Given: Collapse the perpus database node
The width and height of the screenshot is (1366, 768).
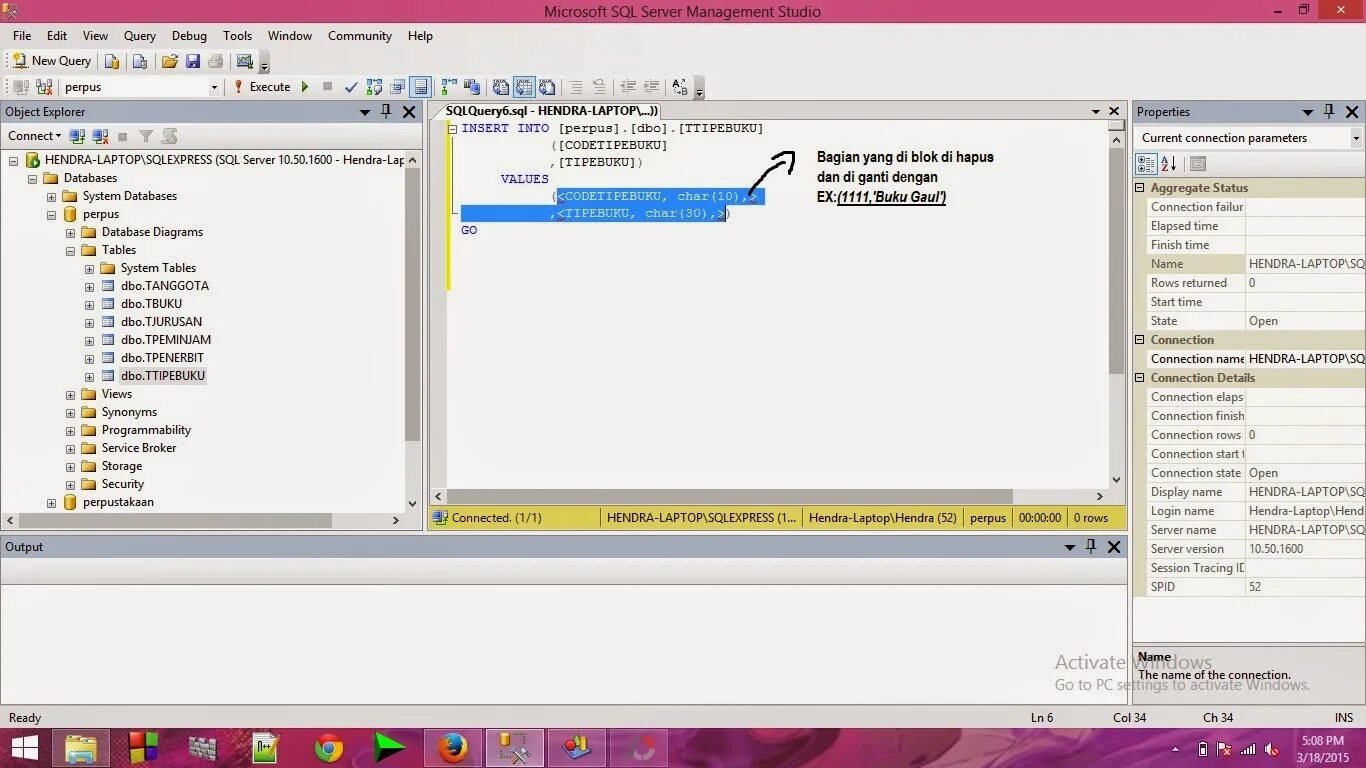Looking at the screenshot, I should [x=52, y=214].
